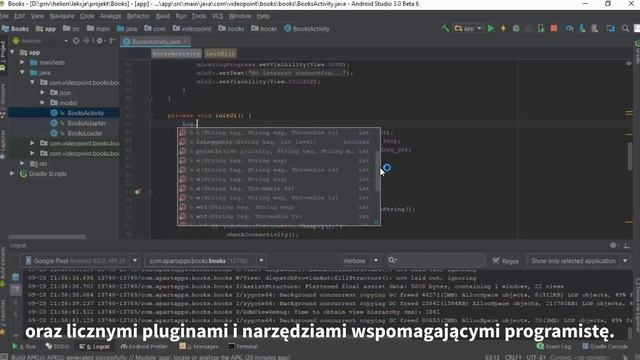This screenshot has height=360, width=640.
Task: Open the Google Pixel device dropdown
Action: pos(81,260)
